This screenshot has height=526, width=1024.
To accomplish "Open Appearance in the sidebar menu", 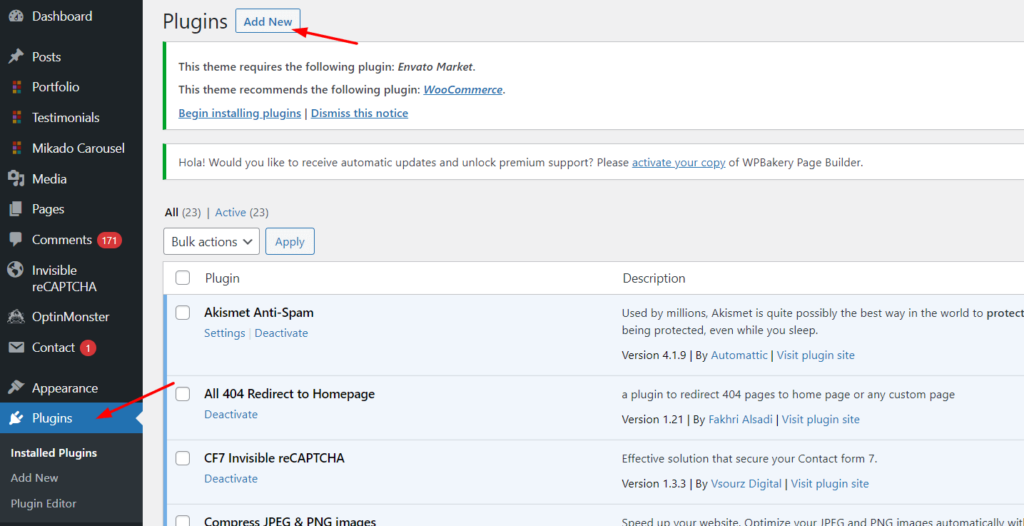I will [65, 388].
